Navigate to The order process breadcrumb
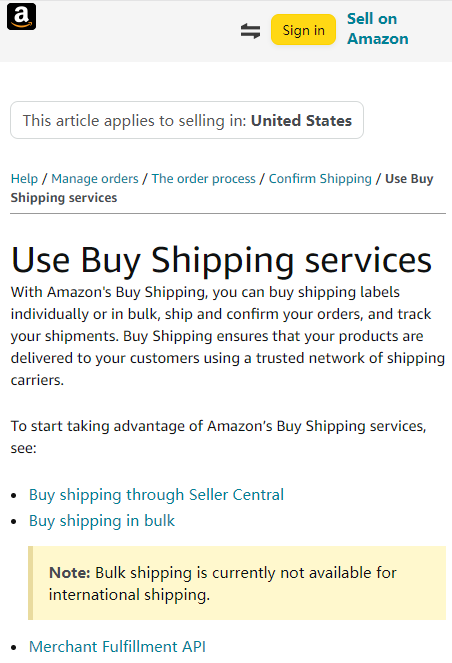Screen dimensions: 452x663 203,178
